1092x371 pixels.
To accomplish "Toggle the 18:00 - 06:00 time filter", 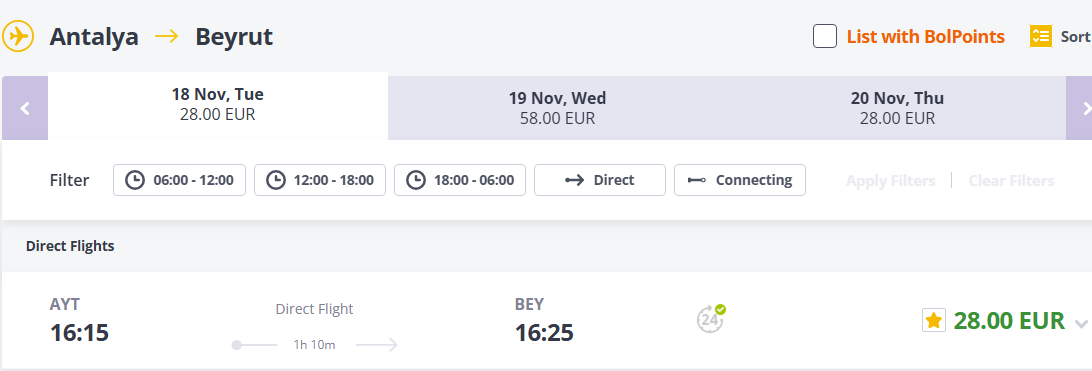I will point(460,180).
